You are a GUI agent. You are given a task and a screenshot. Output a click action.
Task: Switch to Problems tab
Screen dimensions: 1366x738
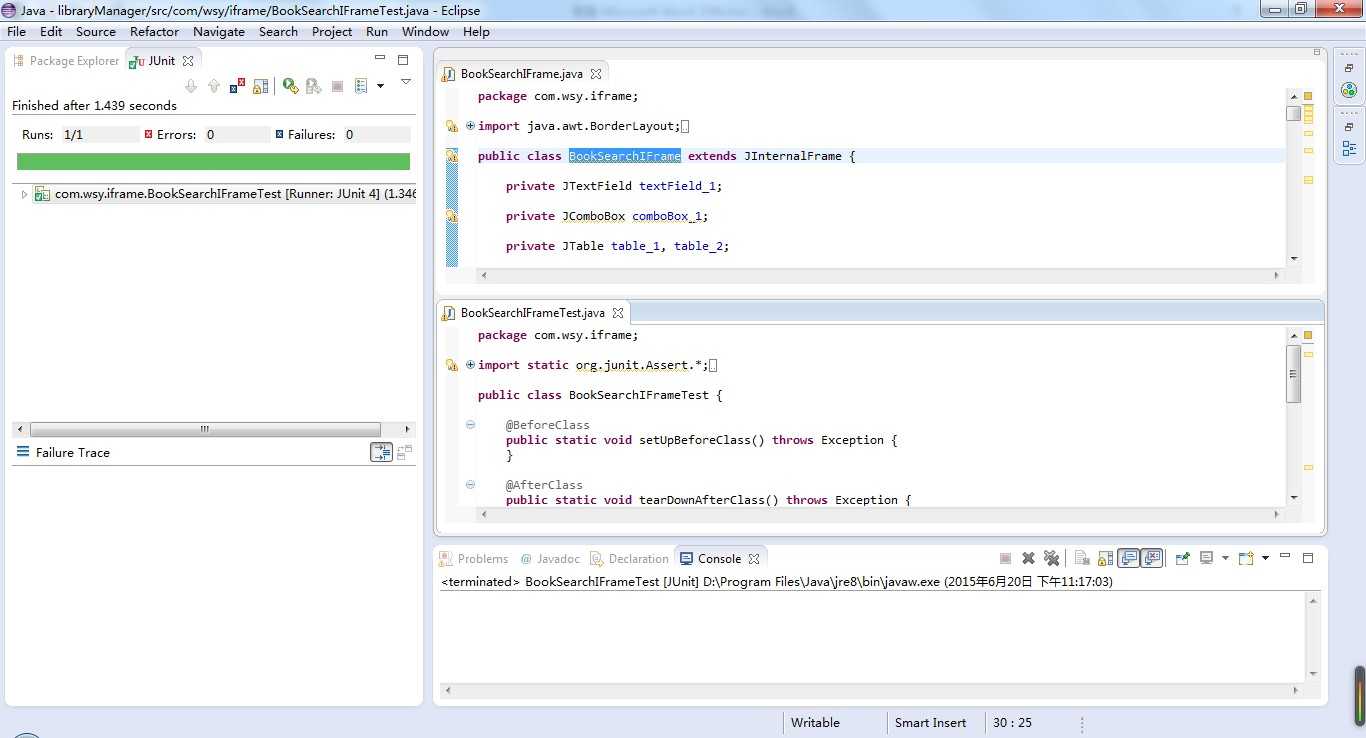475,559
